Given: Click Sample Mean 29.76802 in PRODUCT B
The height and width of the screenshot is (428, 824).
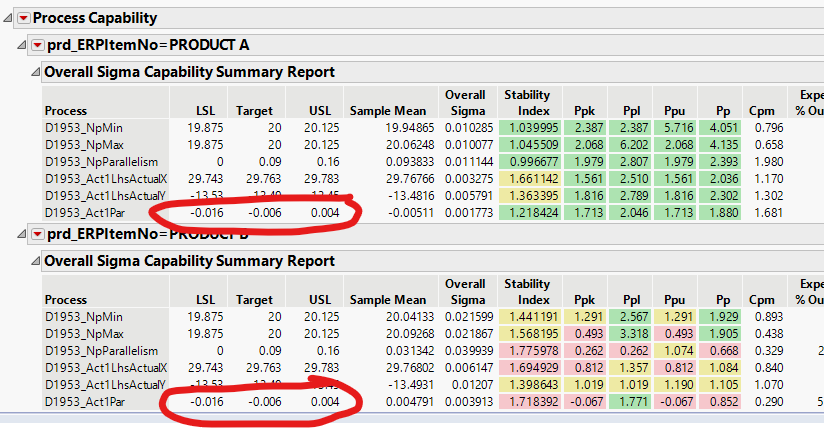Looking at the screenshot, I should point(410,368).
